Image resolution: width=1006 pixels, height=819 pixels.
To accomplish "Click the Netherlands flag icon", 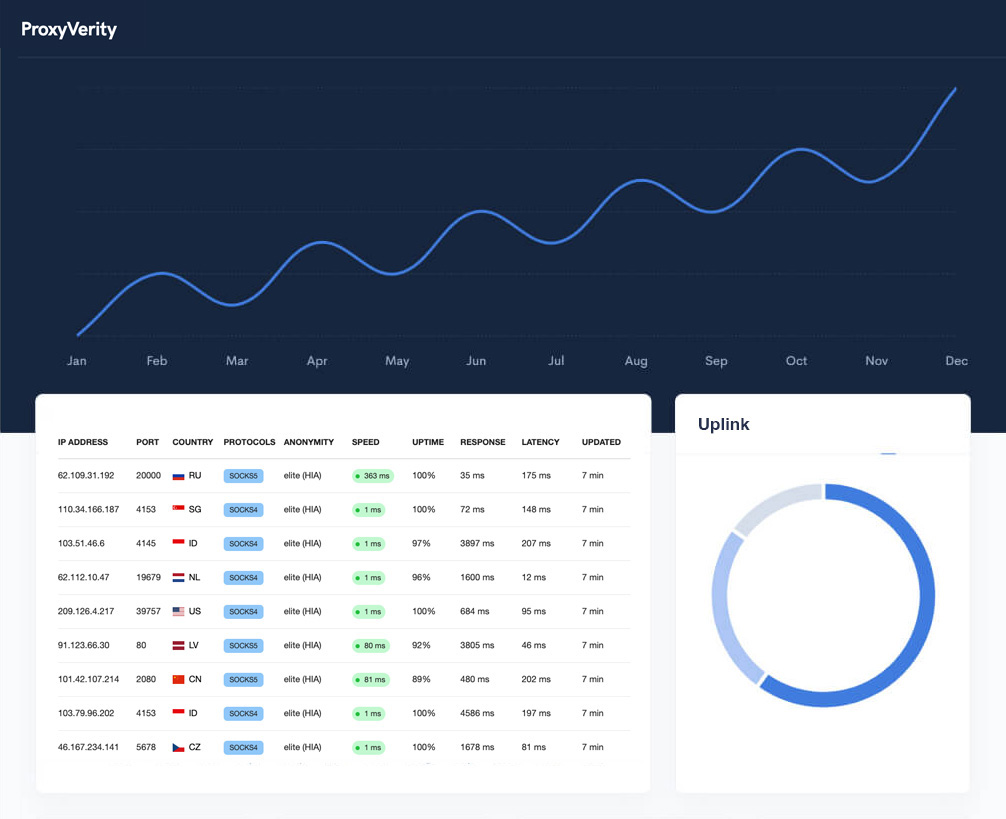I will click(179, 578).
